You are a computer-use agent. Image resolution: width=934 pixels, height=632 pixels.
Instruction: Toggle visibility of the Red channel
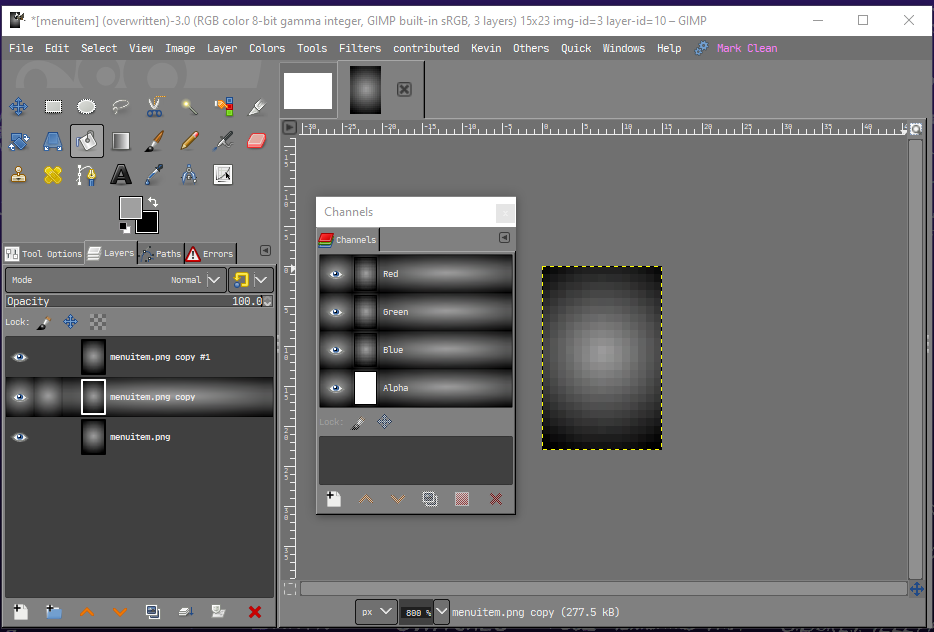335,274
